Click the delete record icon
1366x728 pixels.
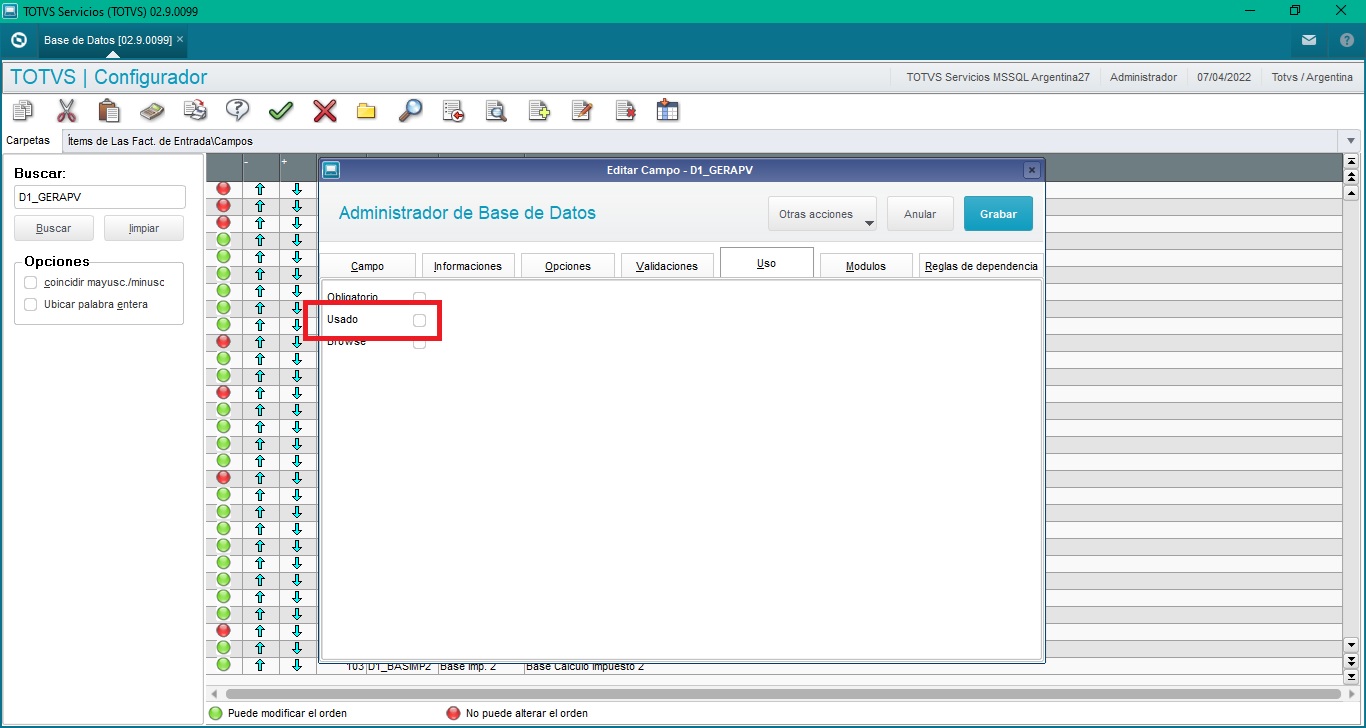point(625,111)
